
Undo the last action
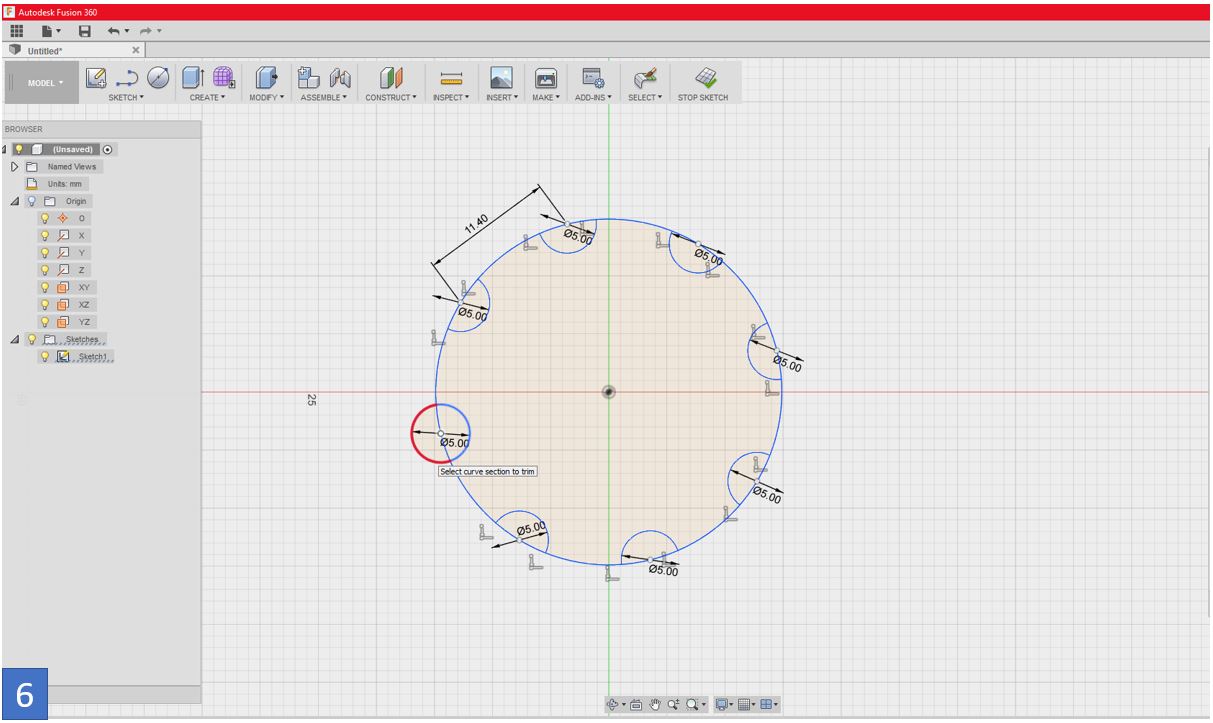tap(115, 32)
